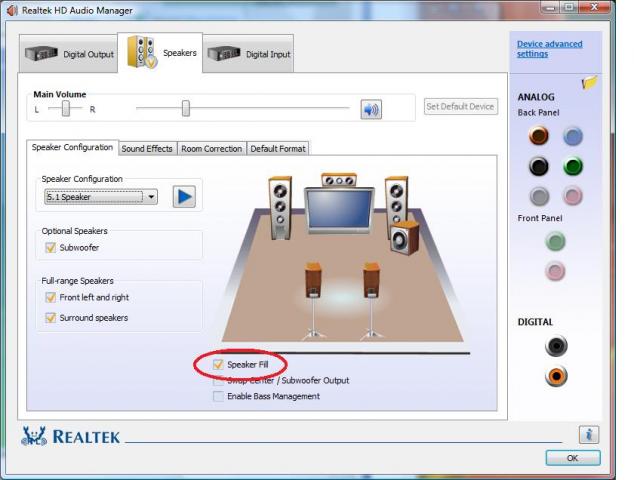Click the pink back panel audio jack
Viewport: 634px width, 480px height.
(x=573, y=196)
